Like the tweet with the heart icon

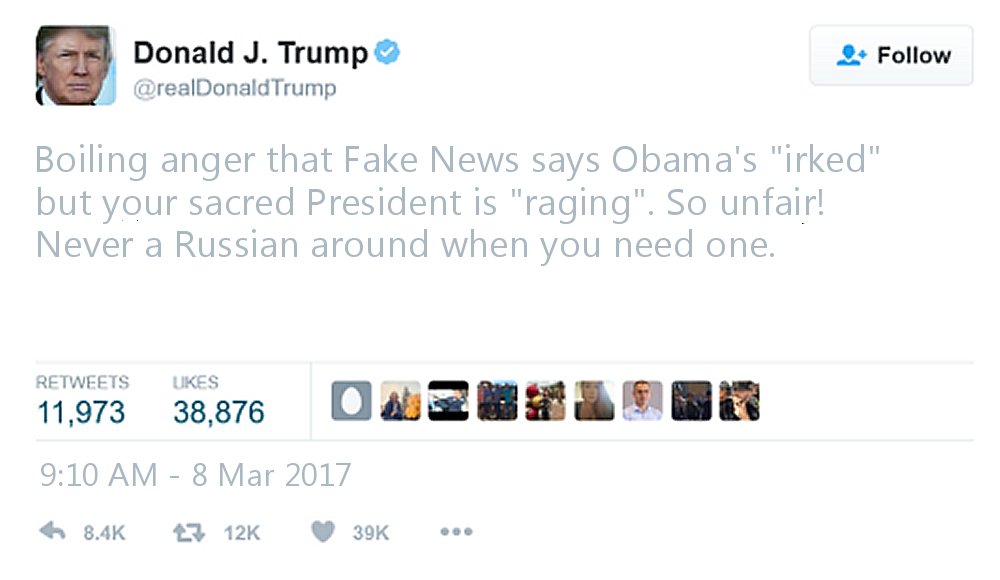pos(323,531)
